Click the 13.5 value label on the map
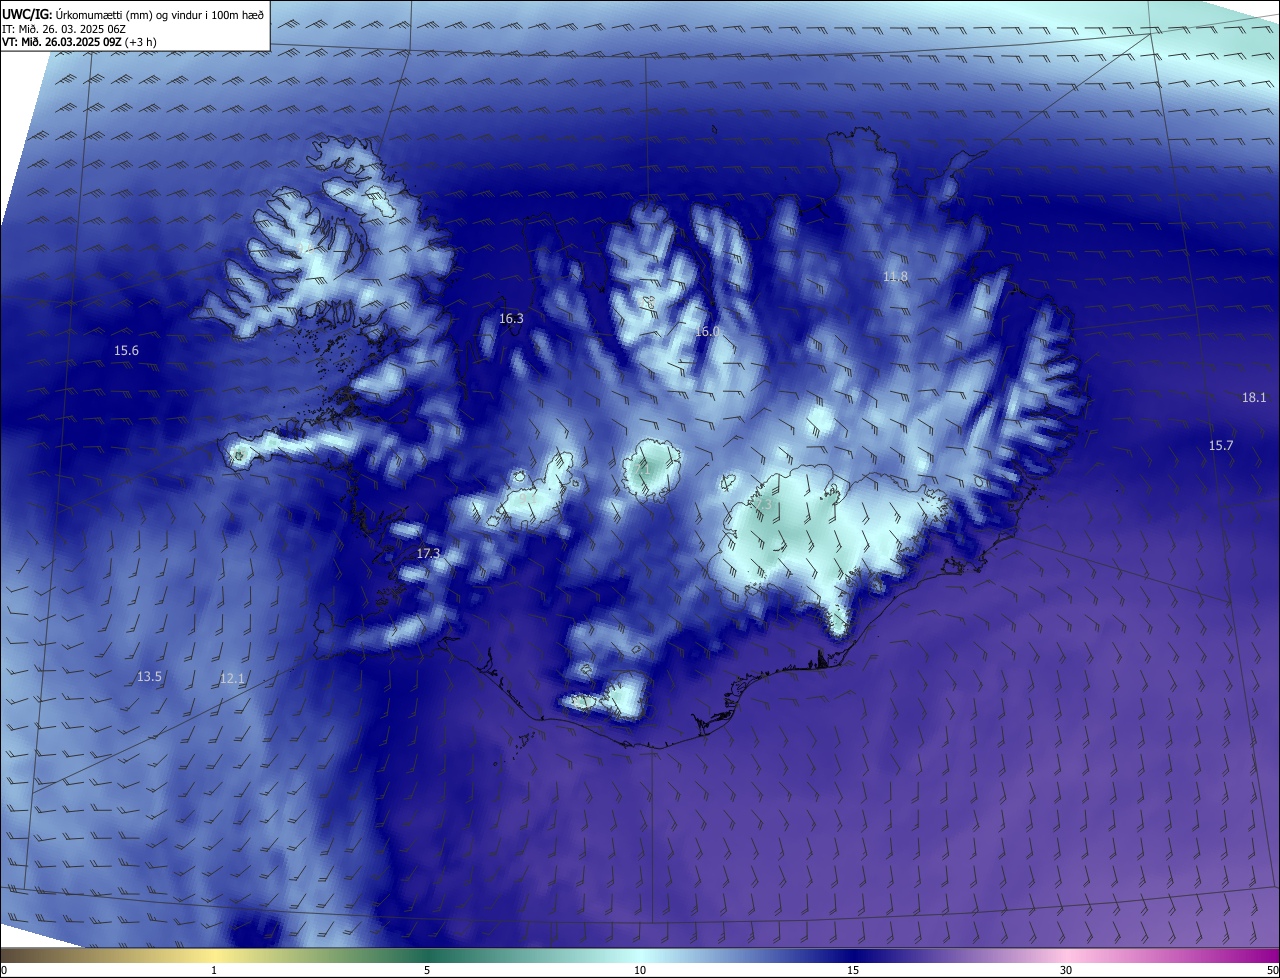1280x978 pixels. [149, 677]
